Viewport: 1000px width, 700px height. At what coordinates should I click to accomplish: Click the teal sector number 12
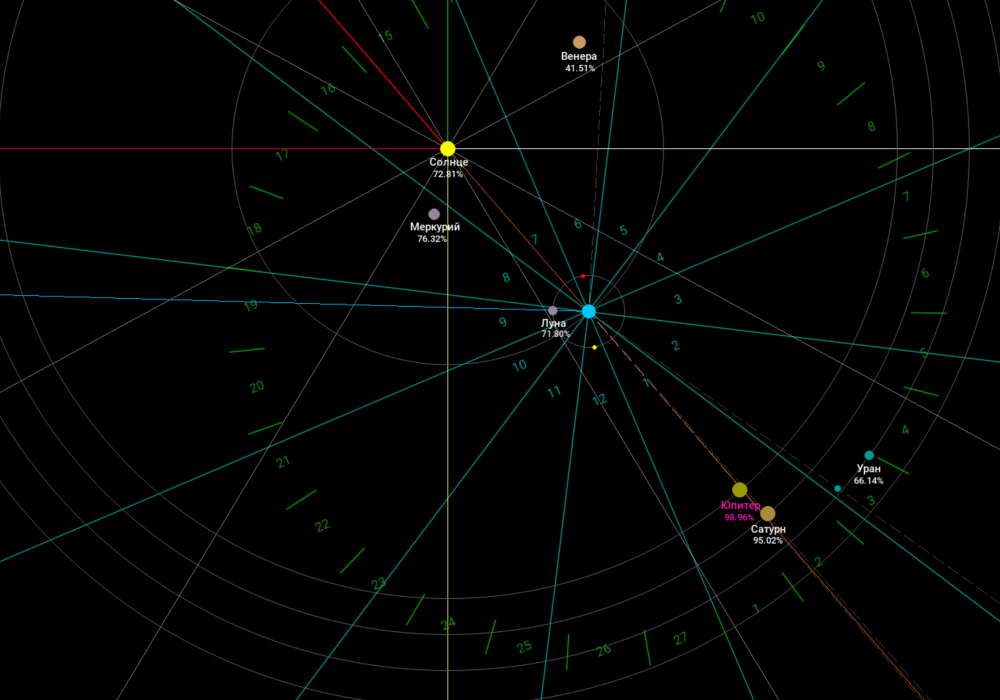[599, 400]
